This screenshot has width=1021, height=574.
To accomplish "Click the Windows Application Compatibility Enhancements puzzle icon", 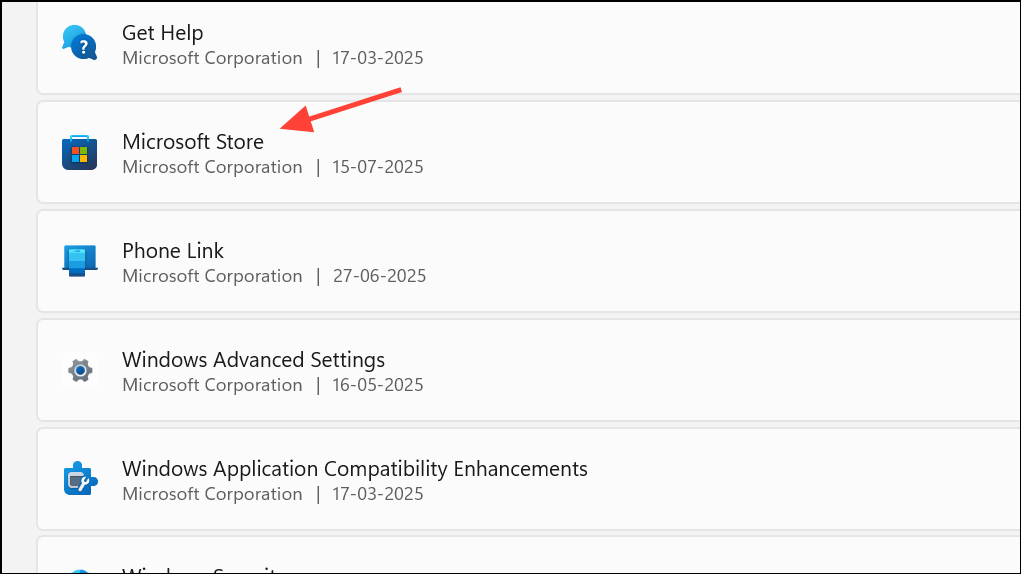I will 80,479.
